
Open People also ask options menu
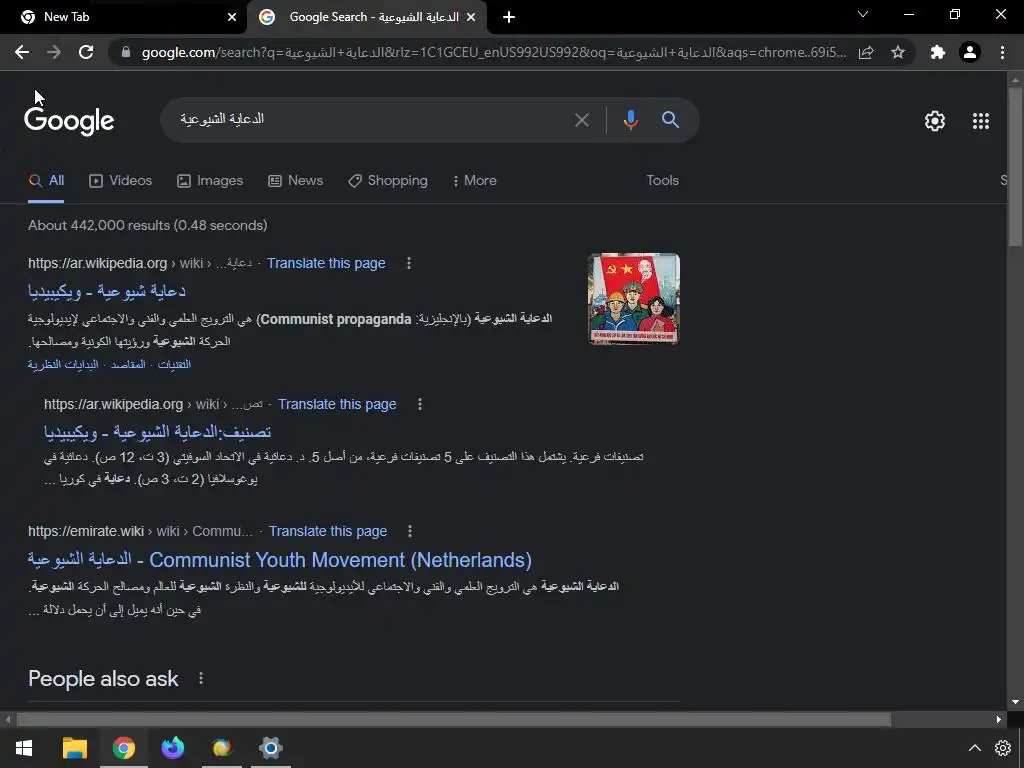200,679
